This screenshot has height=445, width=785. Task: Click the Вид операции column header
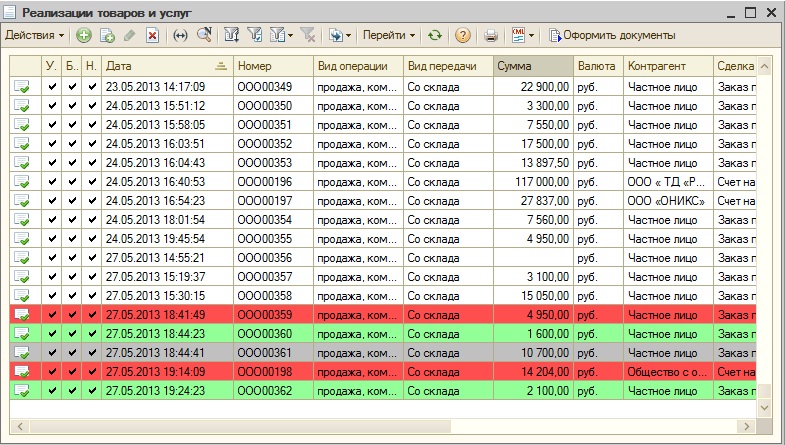(x=358, y=66)
